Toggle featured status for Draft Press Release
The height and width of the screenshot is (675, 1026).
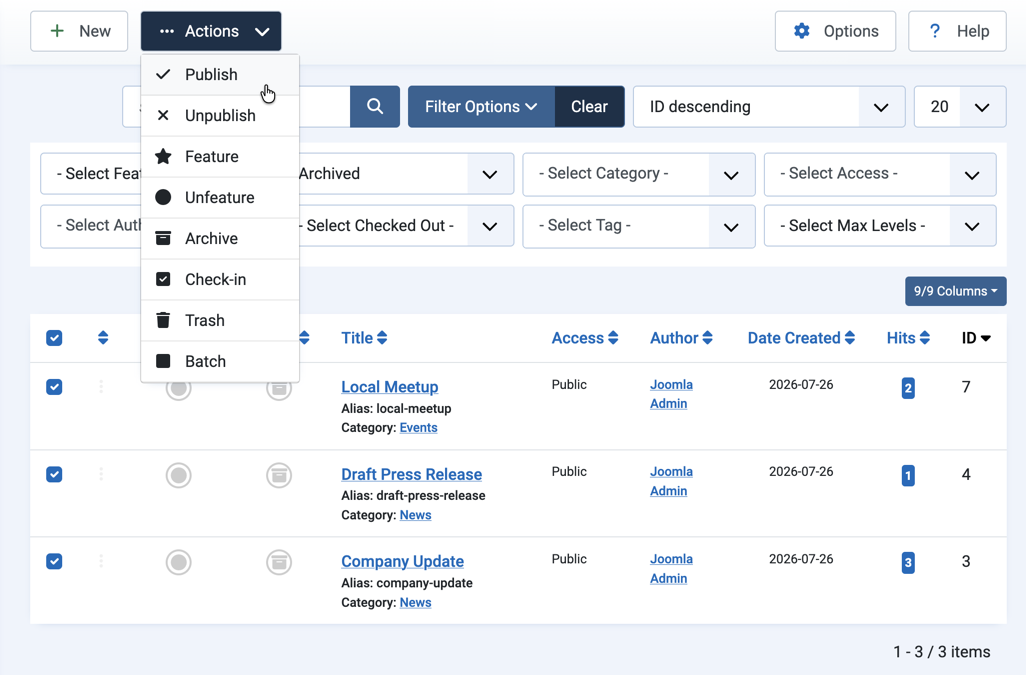pos(179,476)
